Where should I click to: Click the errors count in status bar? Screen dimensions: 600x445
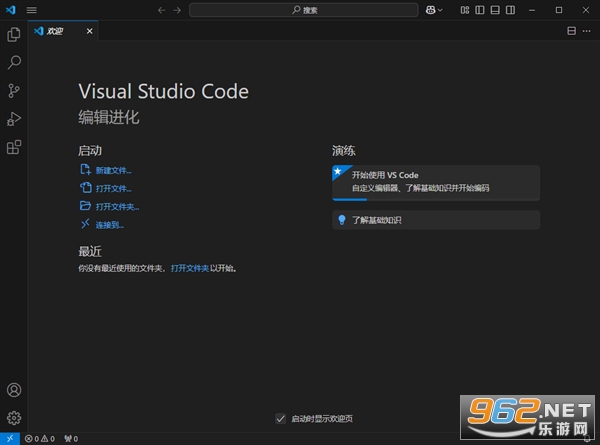click(32, 439)
